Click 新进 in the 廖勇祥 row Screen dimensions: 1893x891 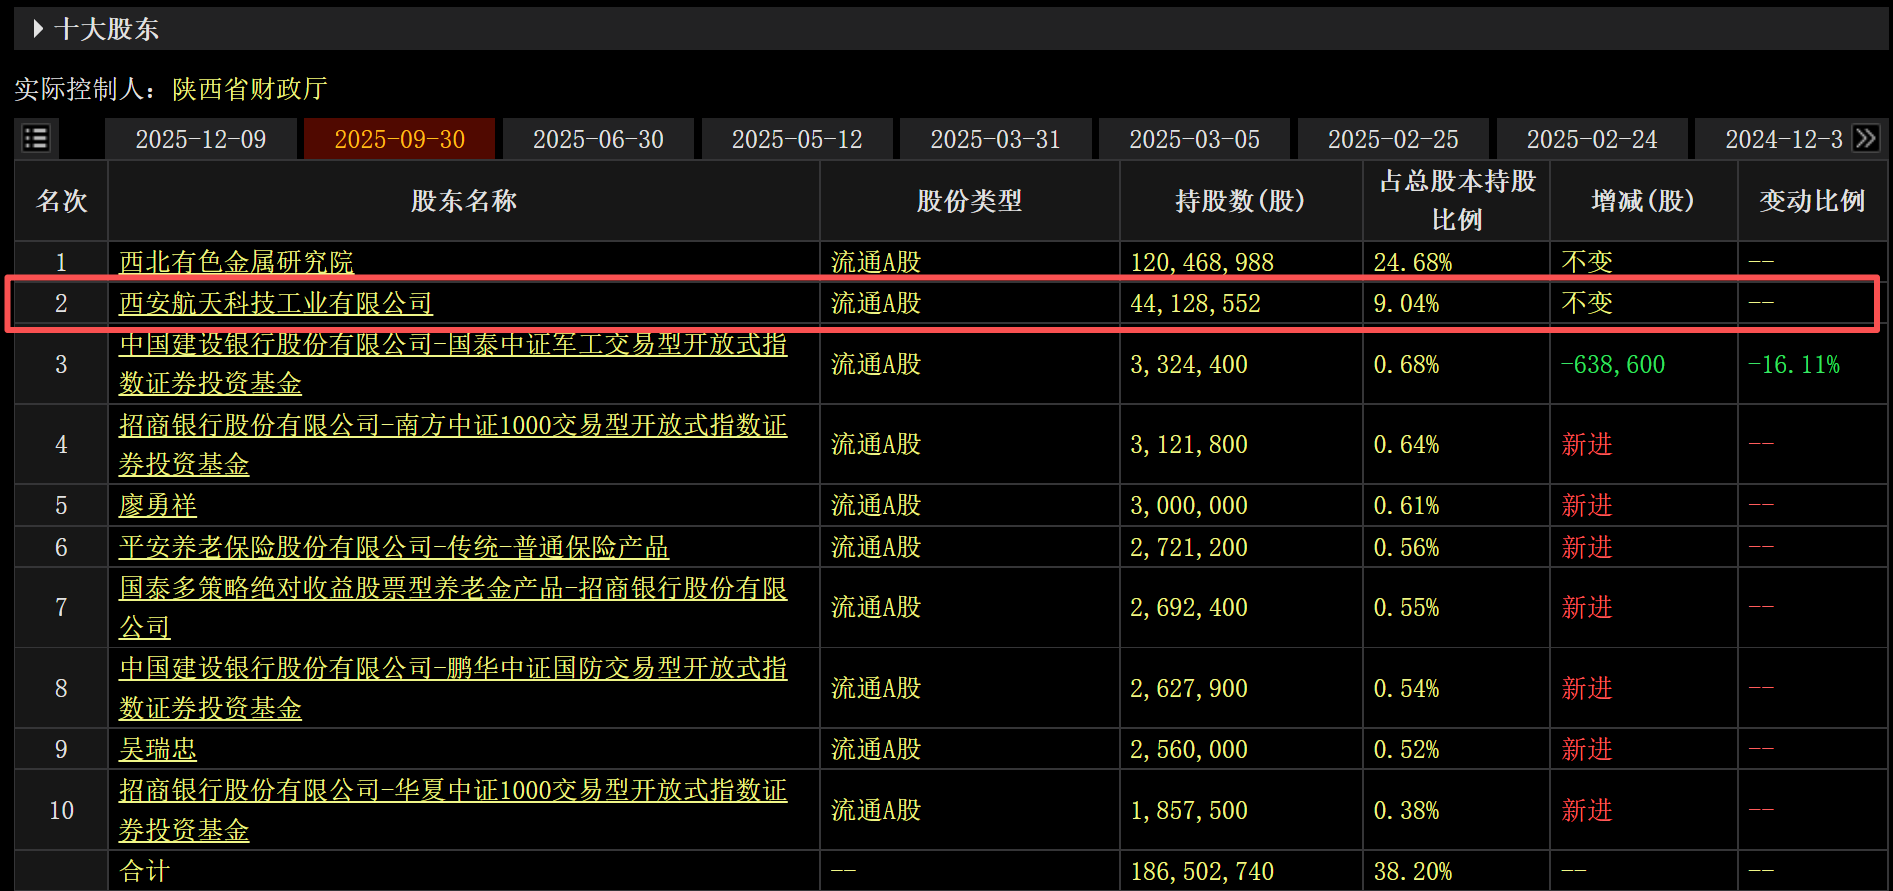(x=1587, y=505)
